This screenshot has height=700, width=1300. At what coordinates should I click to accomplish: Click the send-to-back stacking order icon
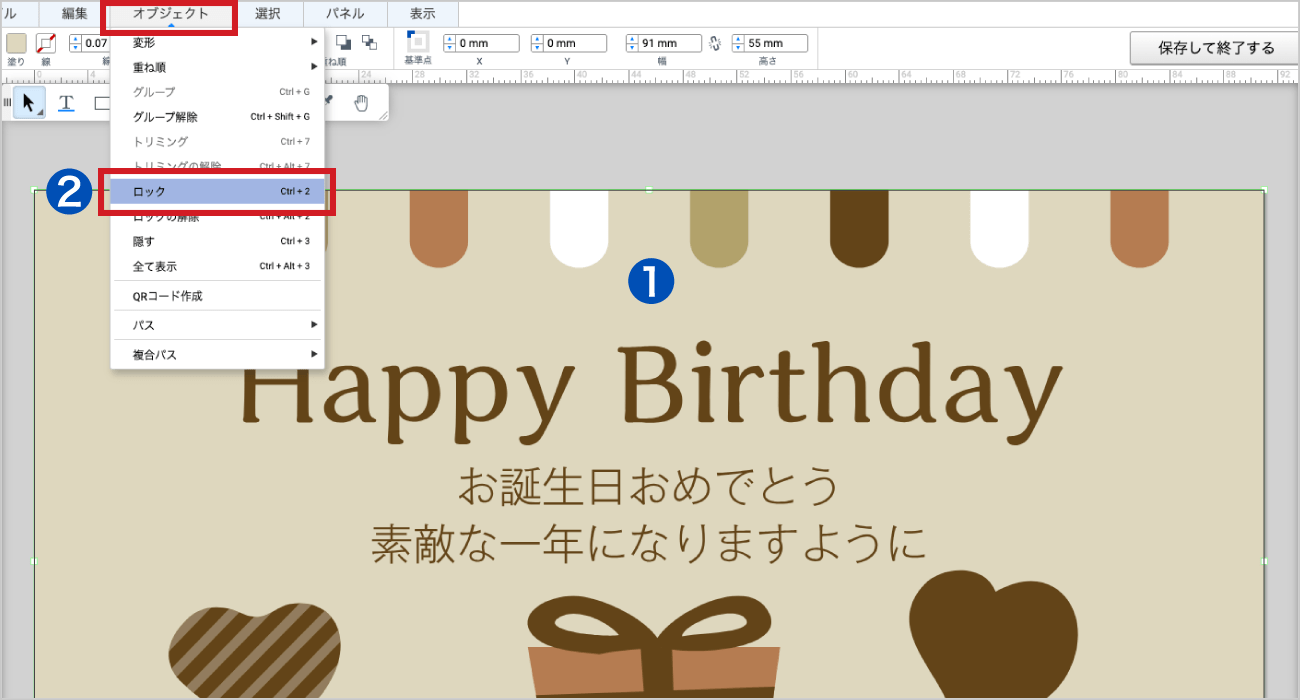[x=369, y=42]
